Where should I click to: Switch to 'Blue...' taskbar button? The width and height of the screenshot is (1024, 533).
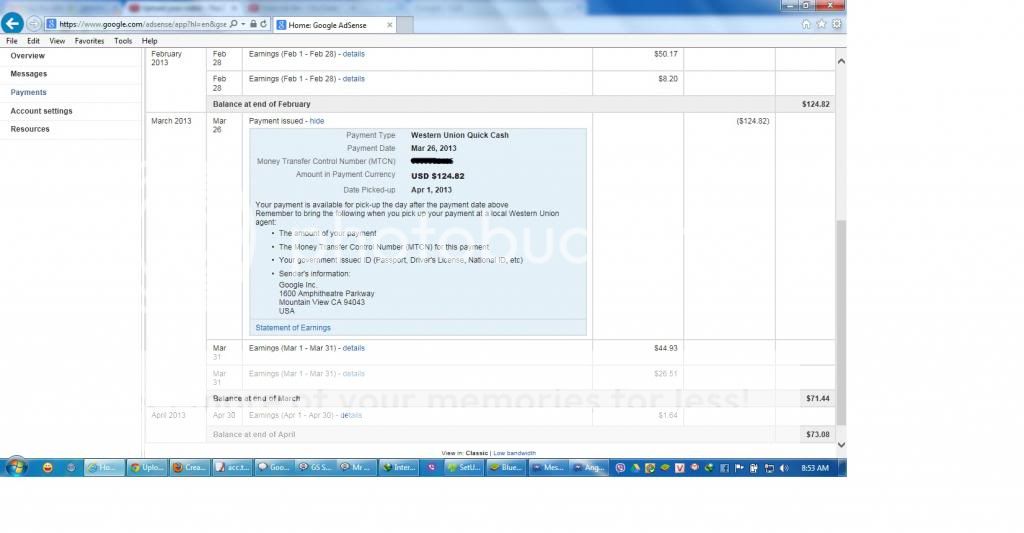coord(506,467)
